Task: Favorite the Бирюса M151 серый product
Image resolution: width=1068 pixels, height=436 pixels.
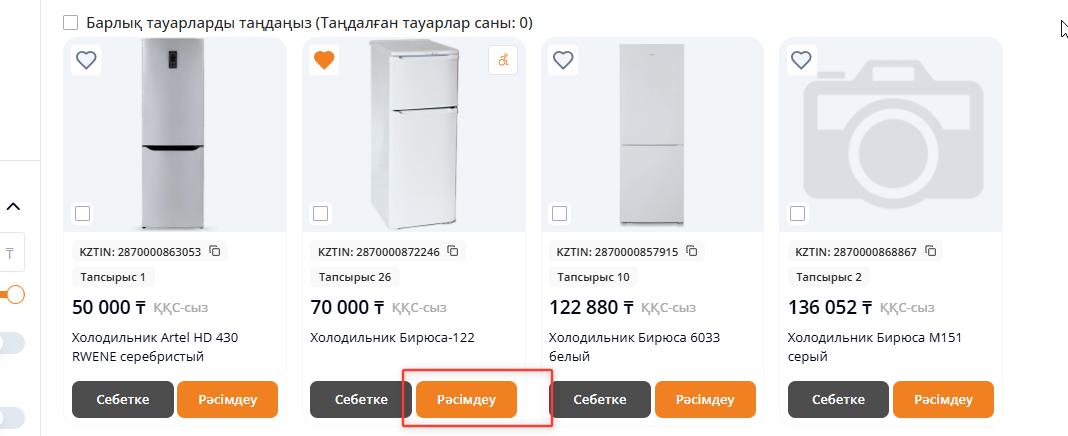Action: 801,60
